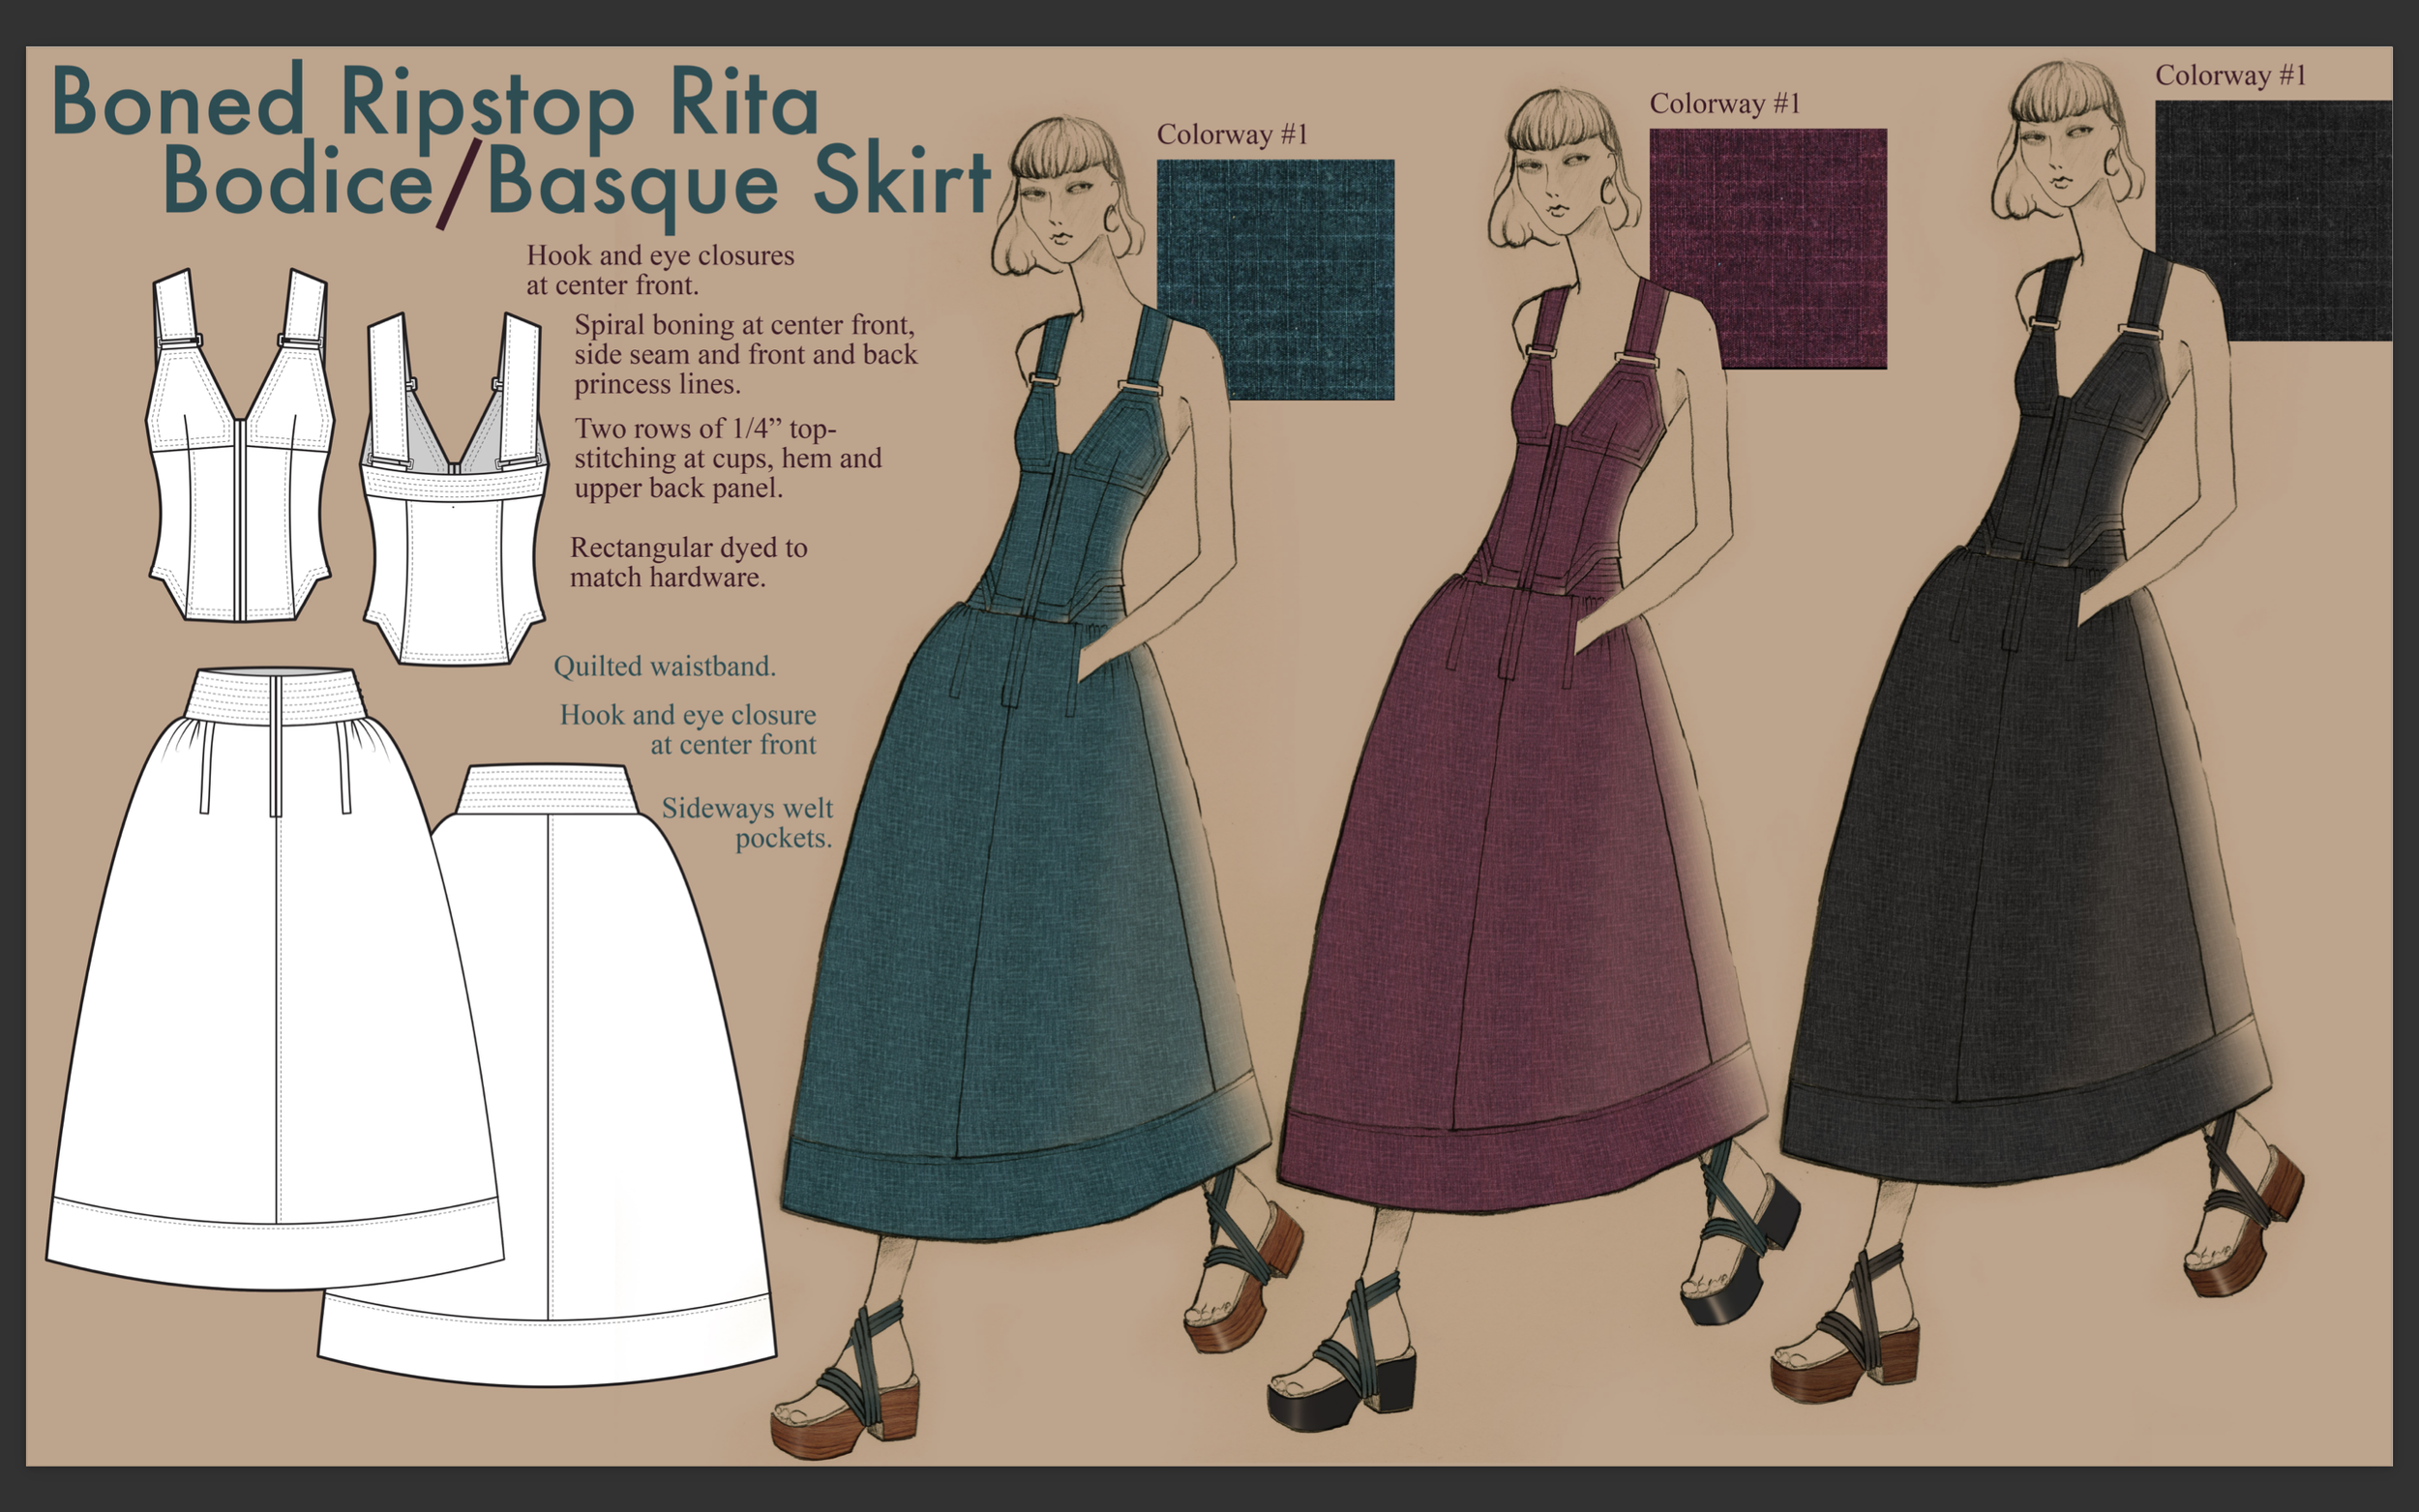
Task: Click the teal fabric colorway swatch
Action: click(1275, 279)
